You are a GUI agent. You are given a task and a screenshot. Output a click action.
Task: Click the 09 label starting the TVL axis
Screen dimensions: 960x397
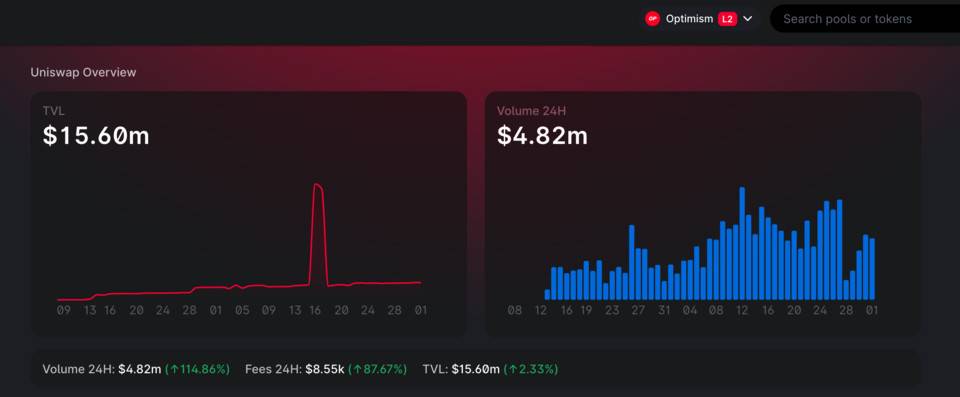coord(64,310)
